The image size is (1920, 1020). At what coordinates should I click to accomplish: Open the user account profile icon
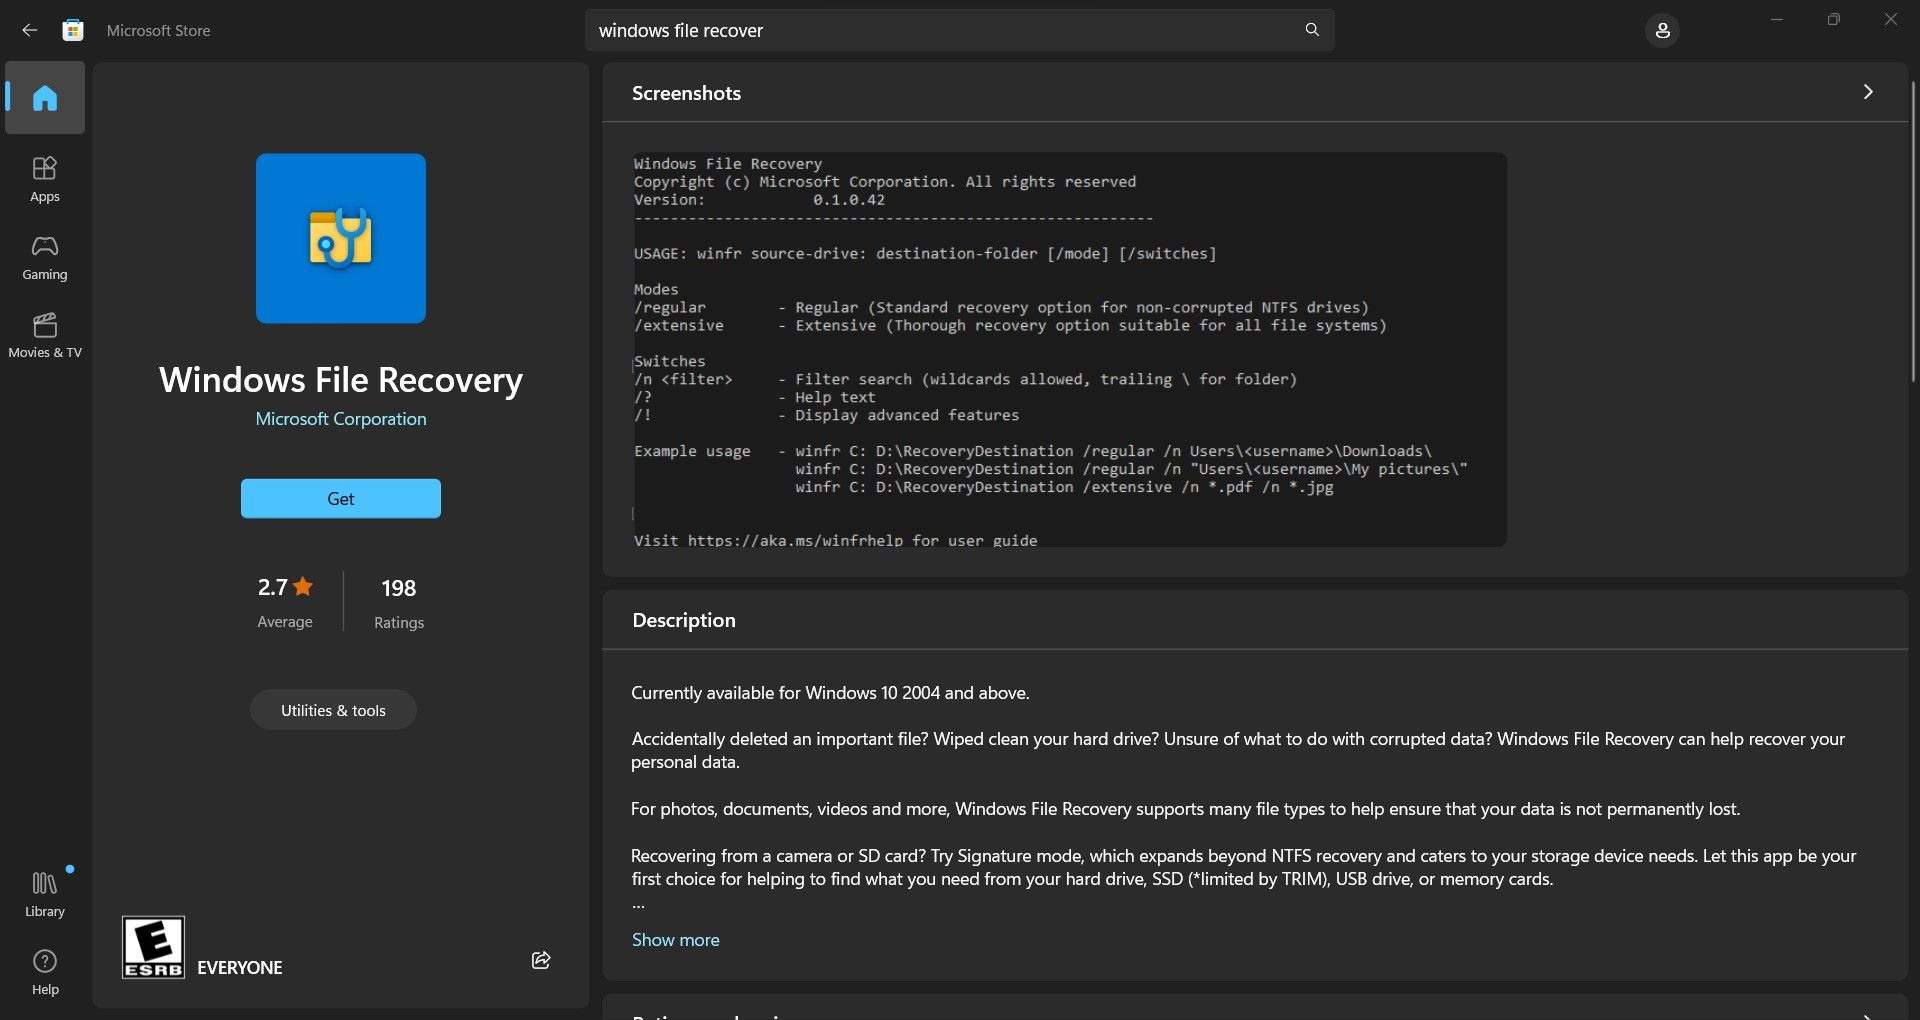click(x=1662, y=31)
